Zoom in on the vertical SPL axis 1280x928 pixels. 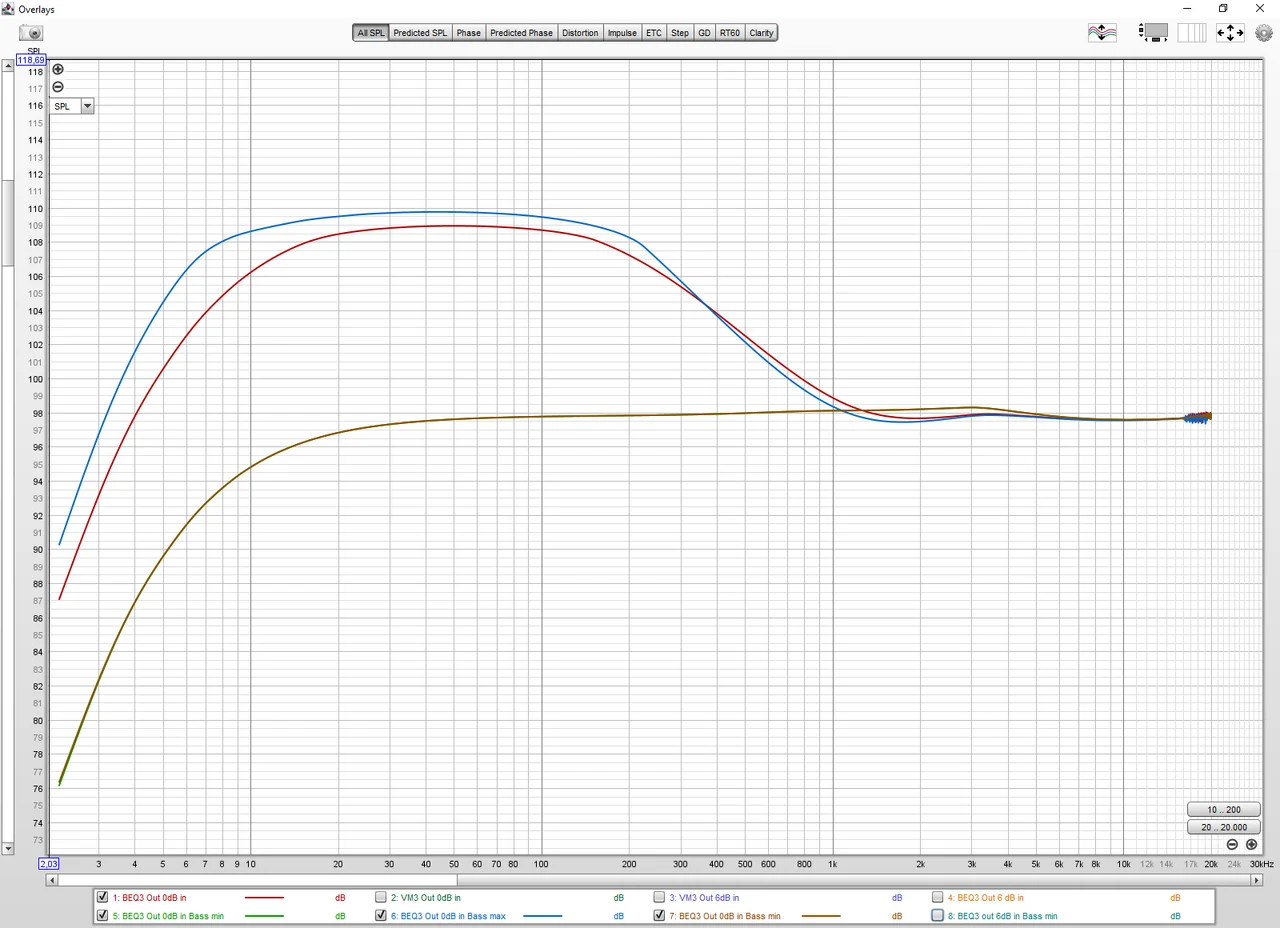click(x=58, y=69)
